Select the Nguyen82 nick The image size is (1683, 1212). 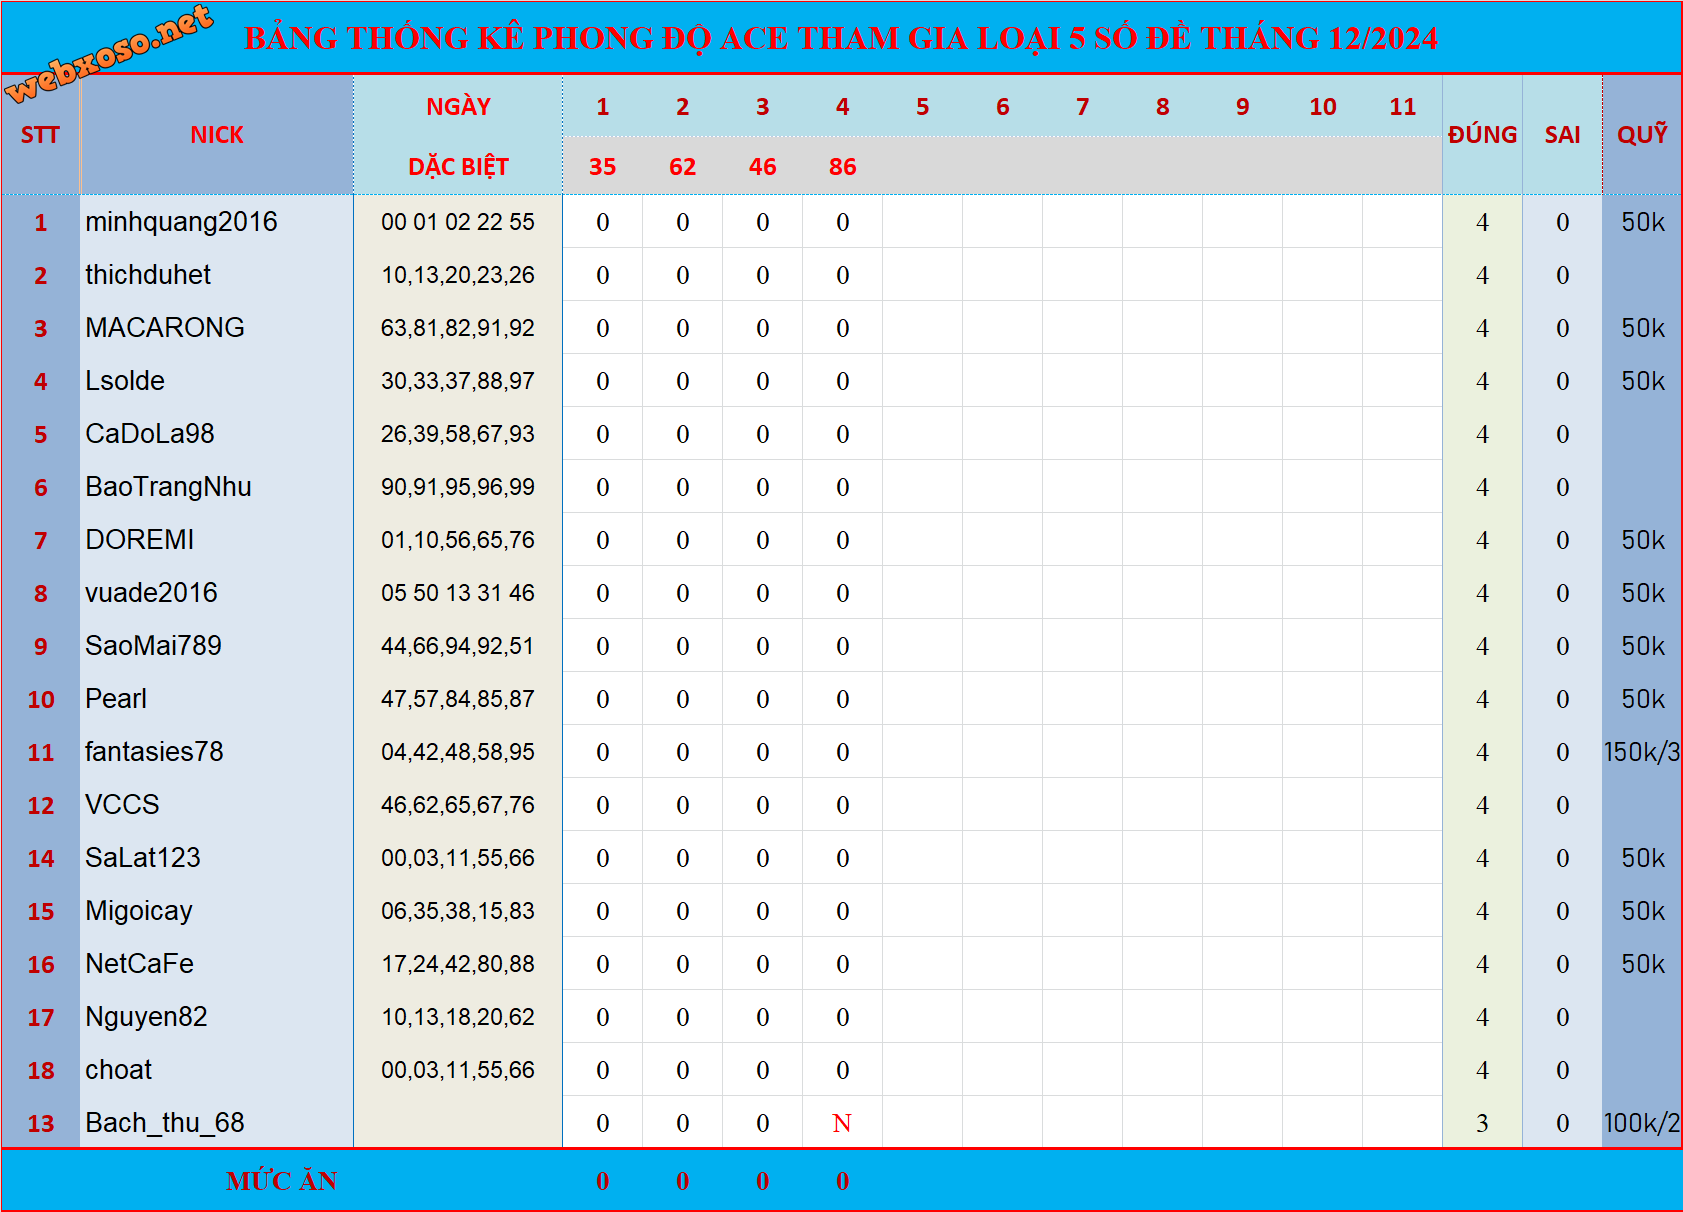(146, 1017)
